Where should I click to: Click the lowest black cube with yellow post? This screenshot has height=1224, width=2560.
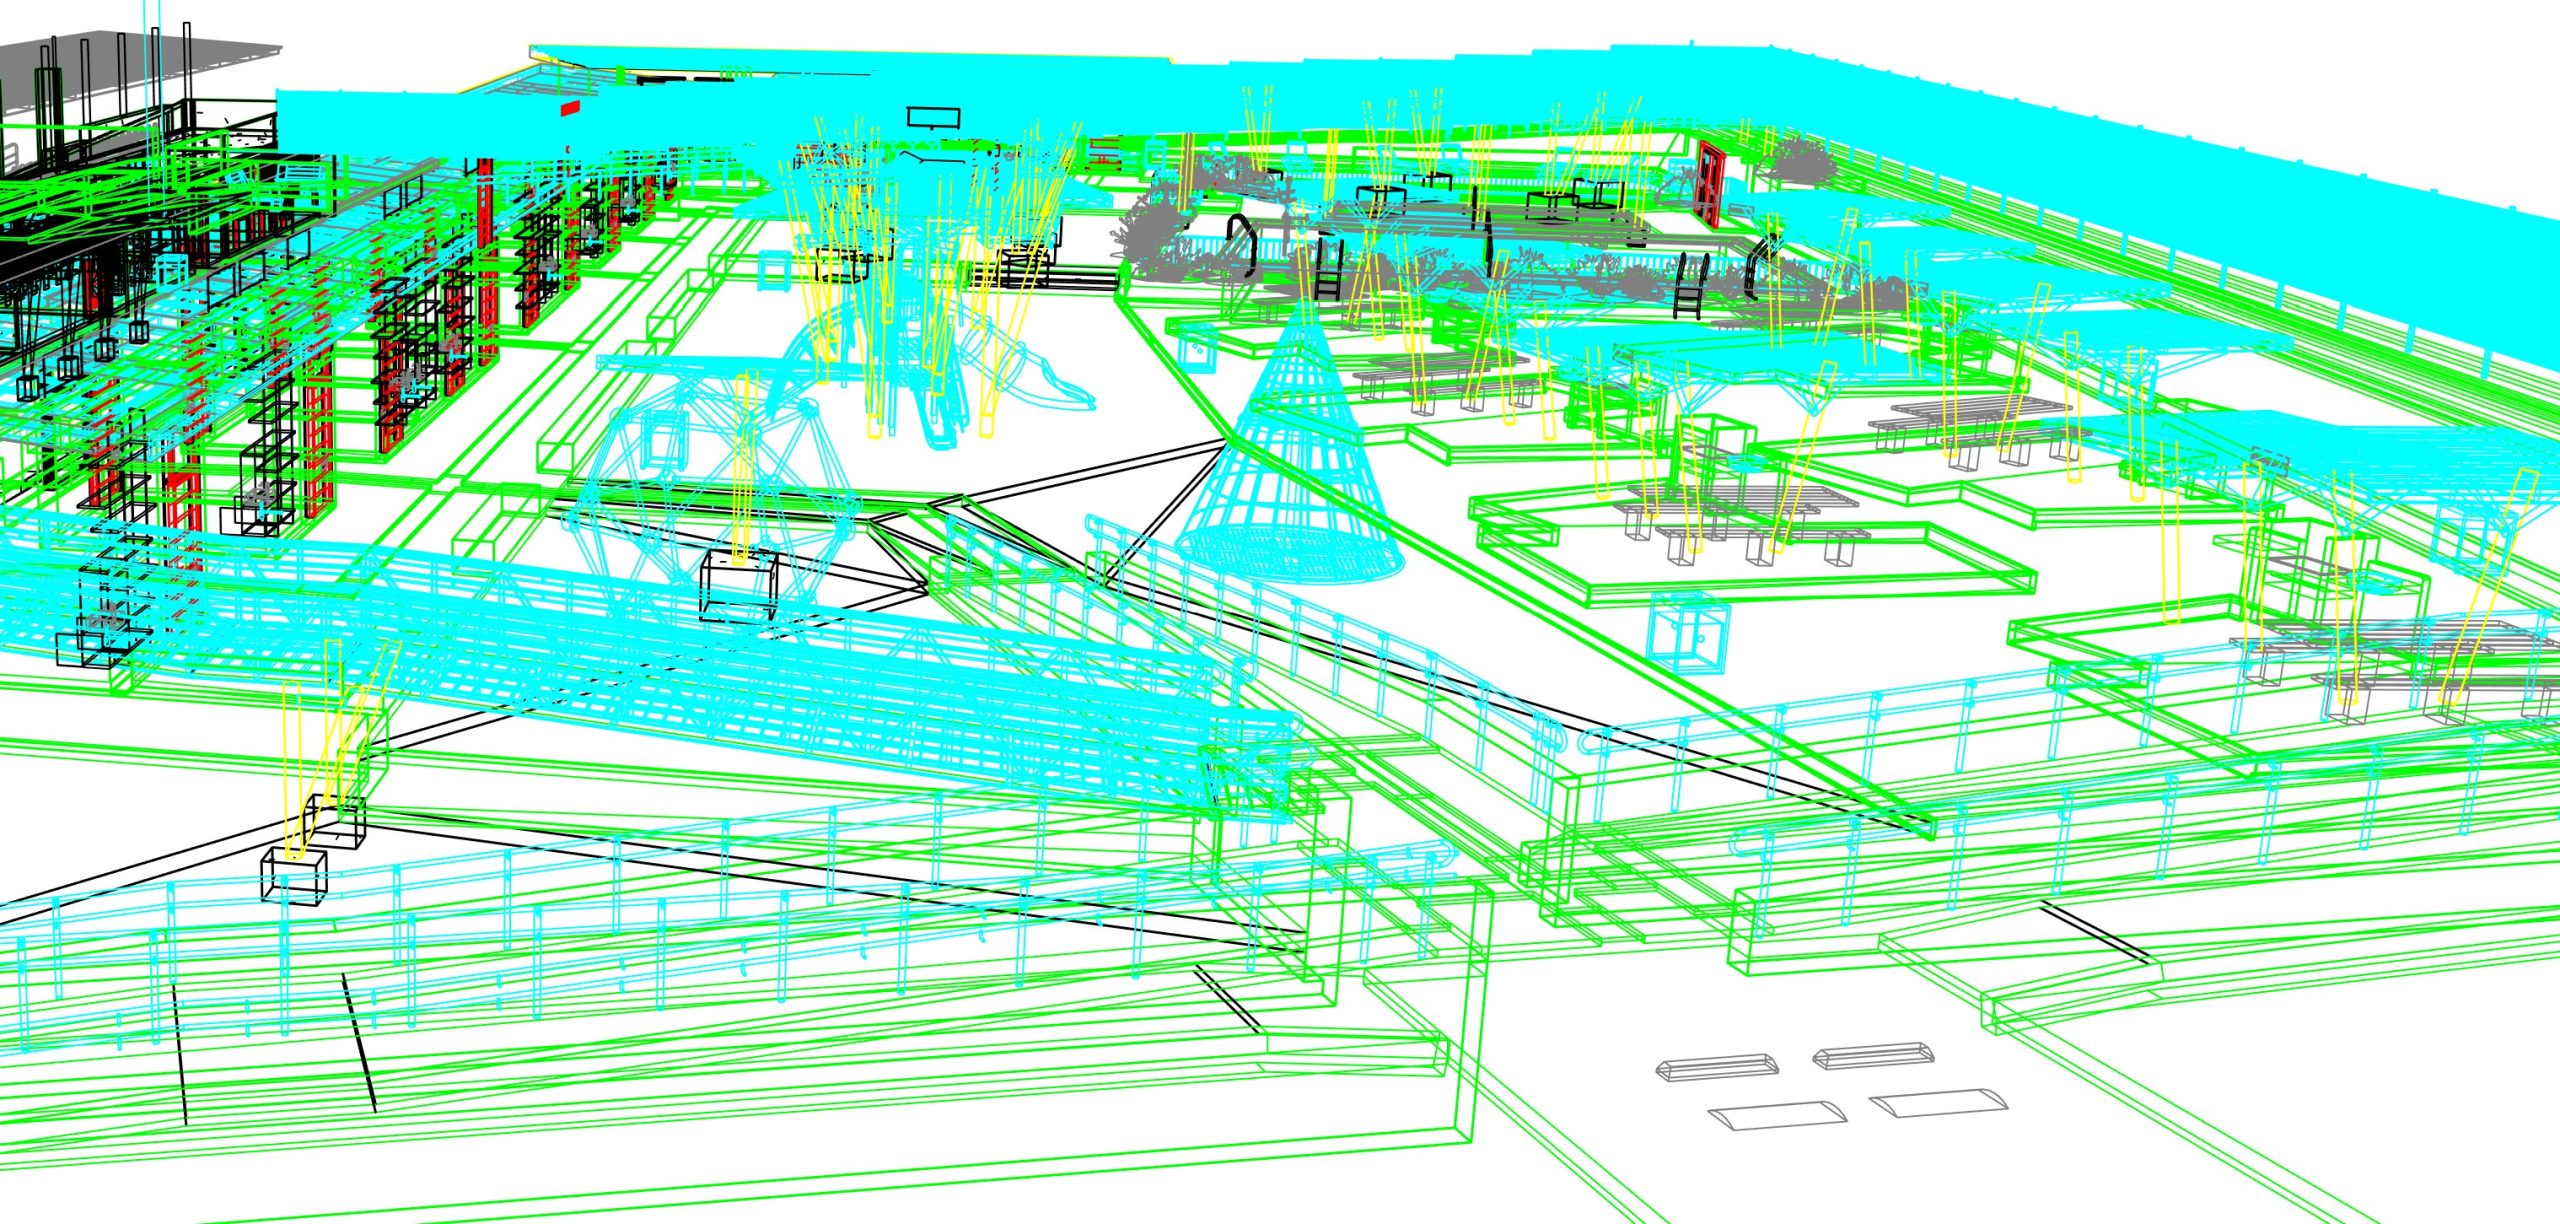pos(293,877)
